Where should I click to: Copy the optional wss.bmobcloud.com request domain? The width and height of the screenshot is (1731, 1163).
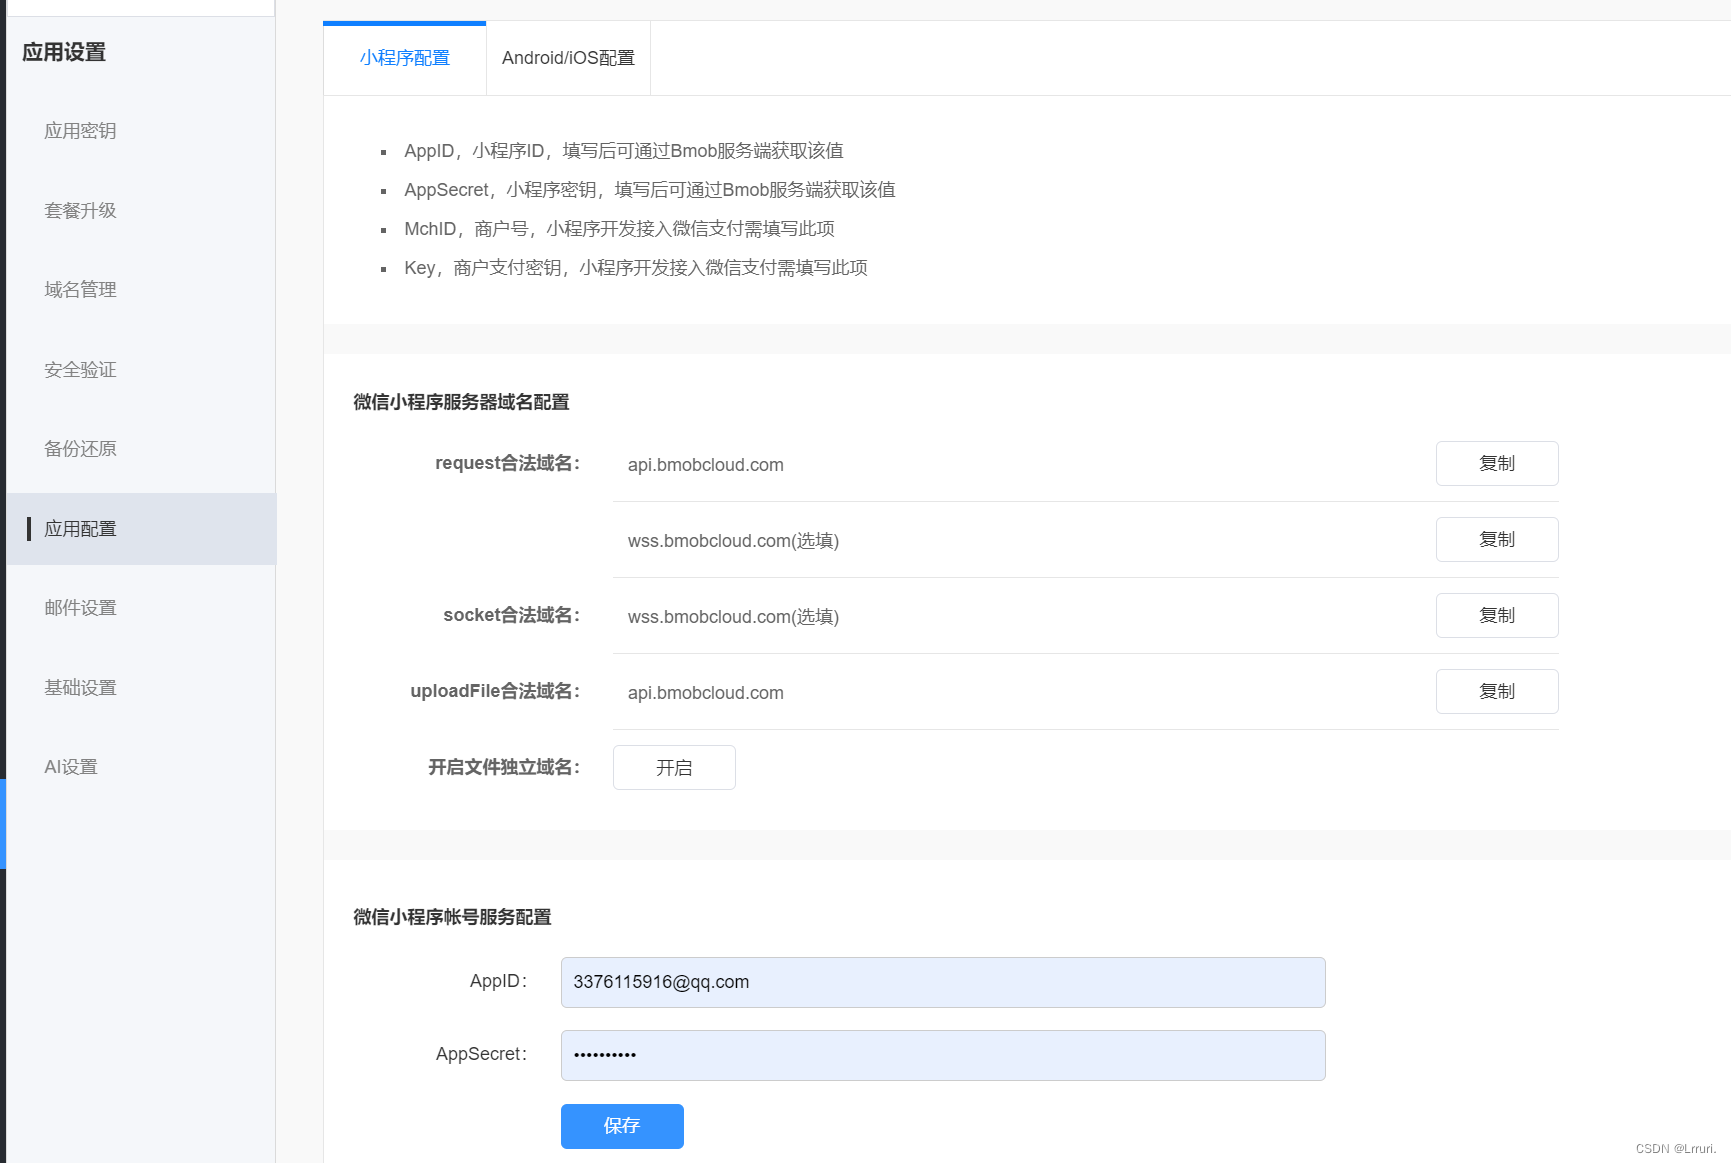point(1496,539)
